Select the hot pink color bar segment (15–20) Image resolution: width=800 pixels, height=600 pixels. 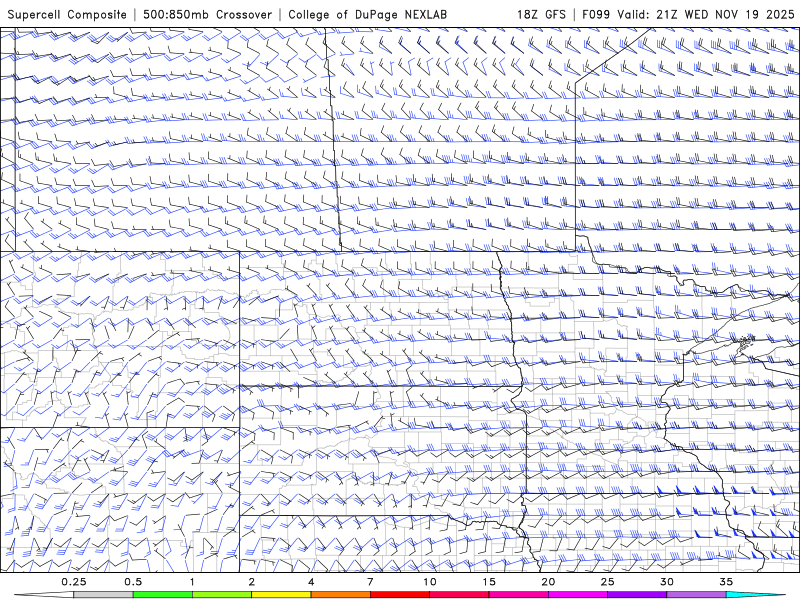coord(518,595)
